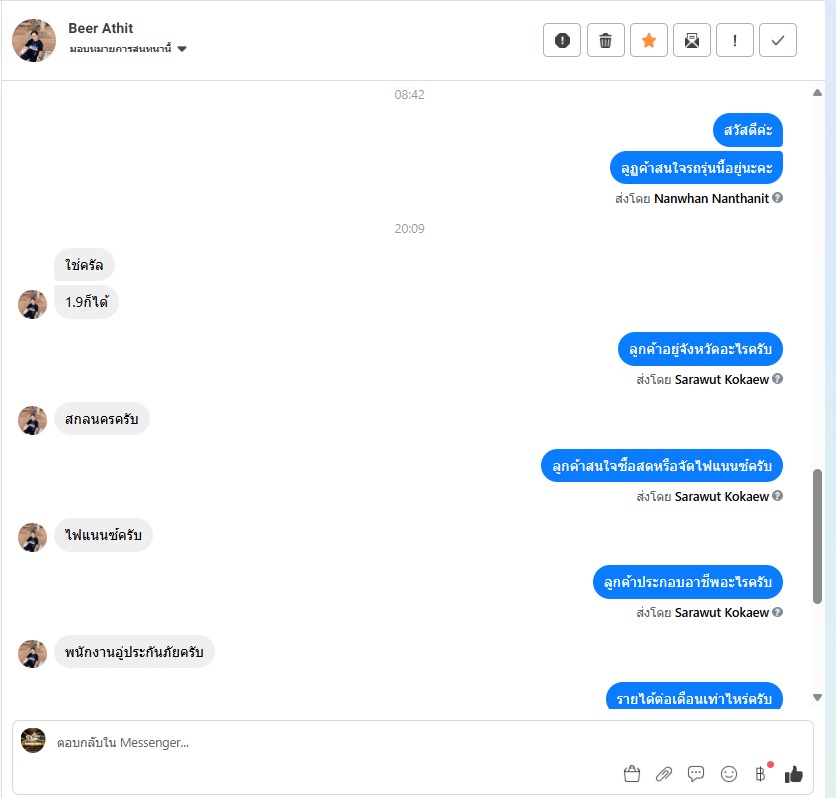Open Beer Athit profile picture in header
The image size is (836, 798).
click(x=34, y=41)
